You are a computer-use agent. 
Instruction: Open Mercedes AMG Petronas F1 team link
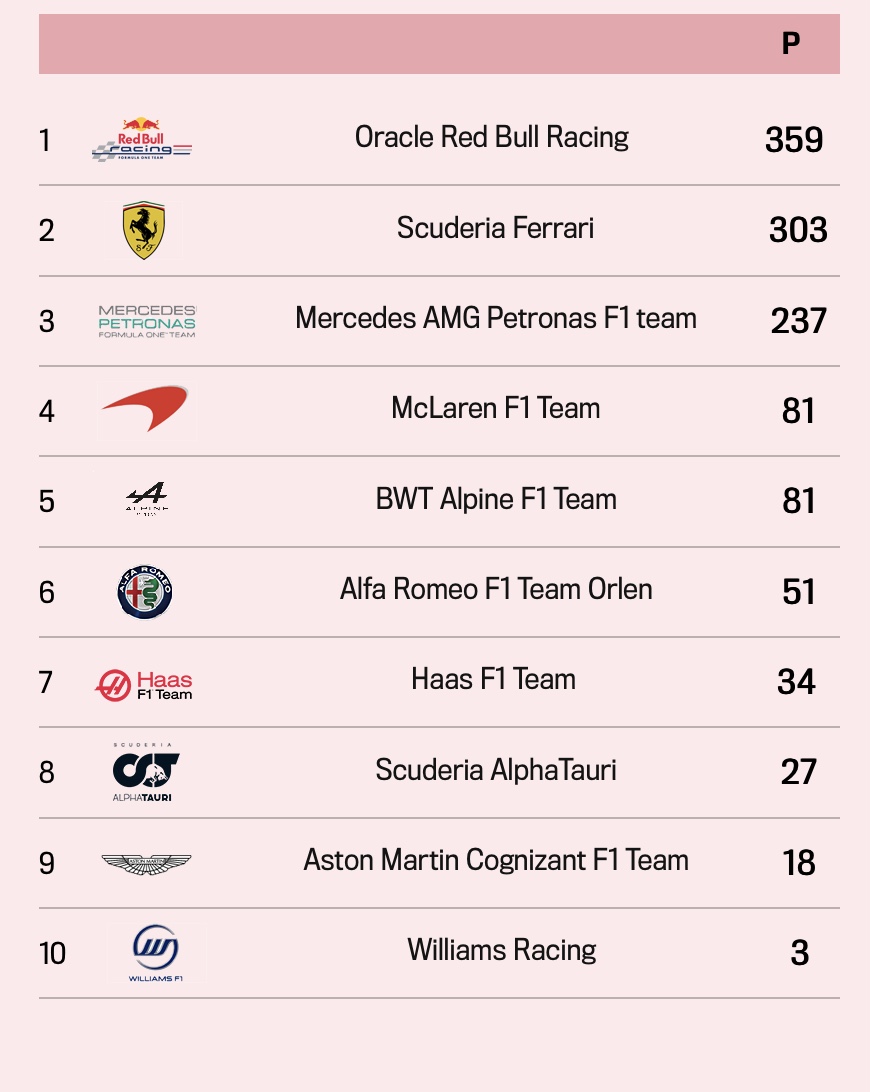496,318
